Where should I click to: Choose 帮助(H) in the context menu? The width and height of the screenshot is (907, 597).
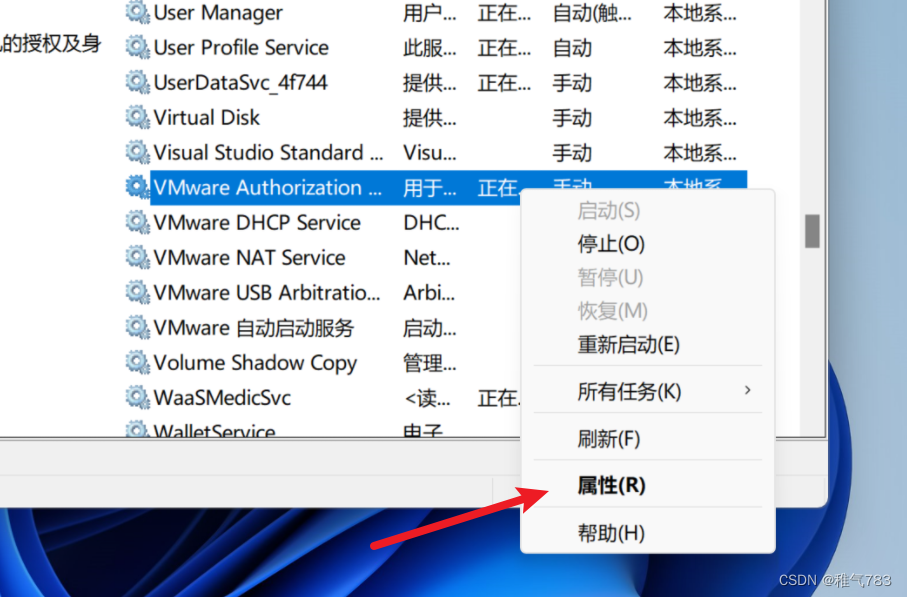coord(611,533)
